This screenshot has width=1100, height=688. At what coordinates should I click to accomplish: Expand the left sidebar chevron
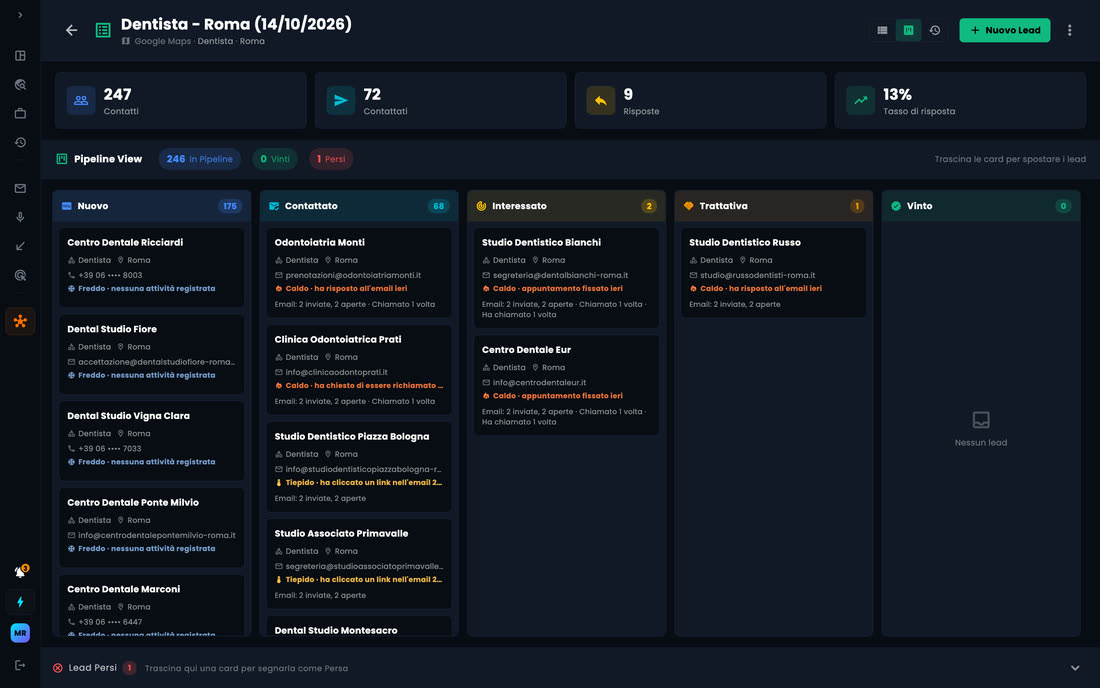(x=20, y=15)
